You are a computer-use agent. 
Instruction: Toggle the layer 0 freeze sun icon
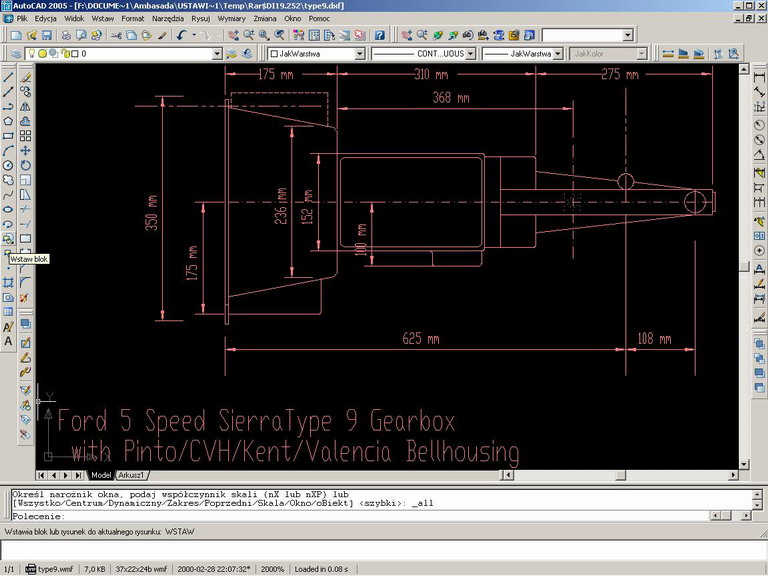[43, 53]
